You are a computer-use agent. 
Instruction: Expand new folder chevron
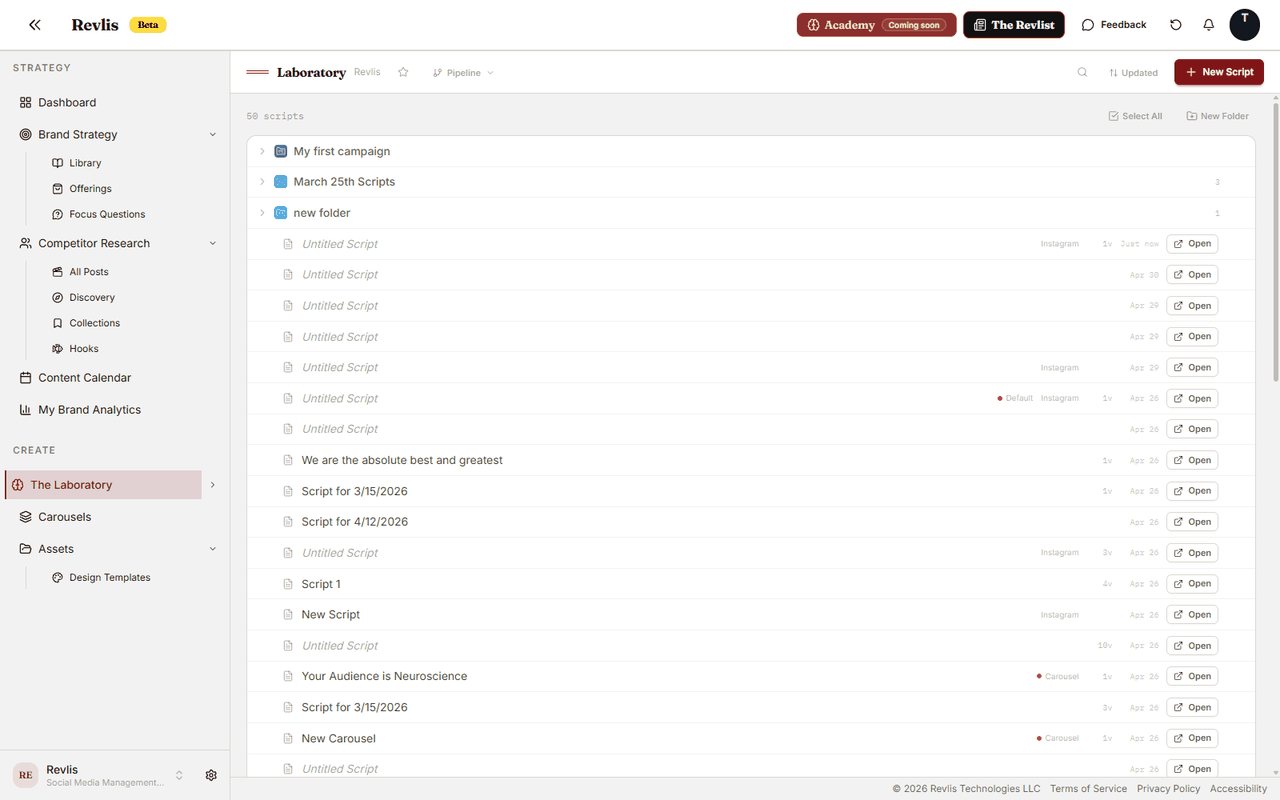coord(262,213)
